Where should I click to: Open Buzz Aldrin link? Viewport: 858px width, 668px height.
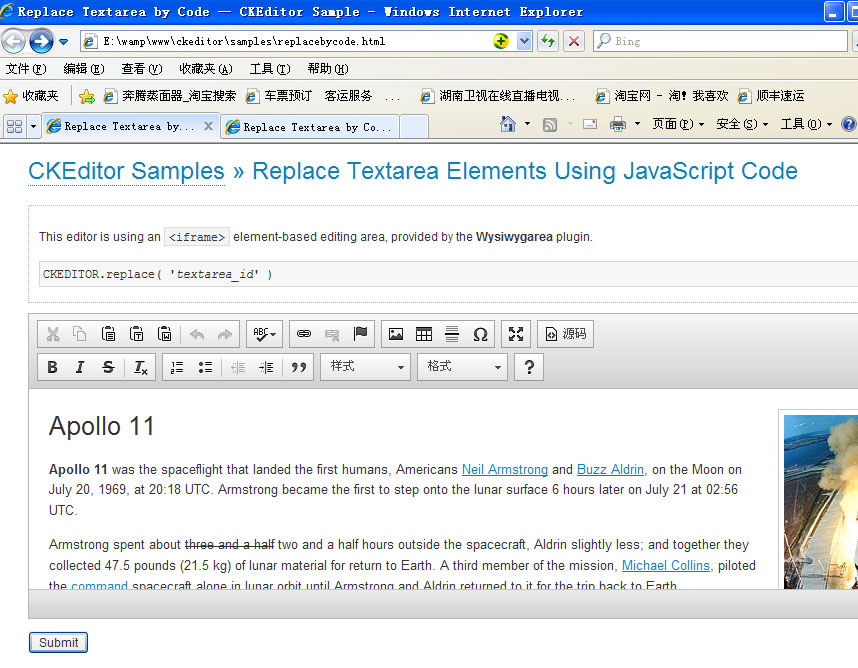pos(610,469)
